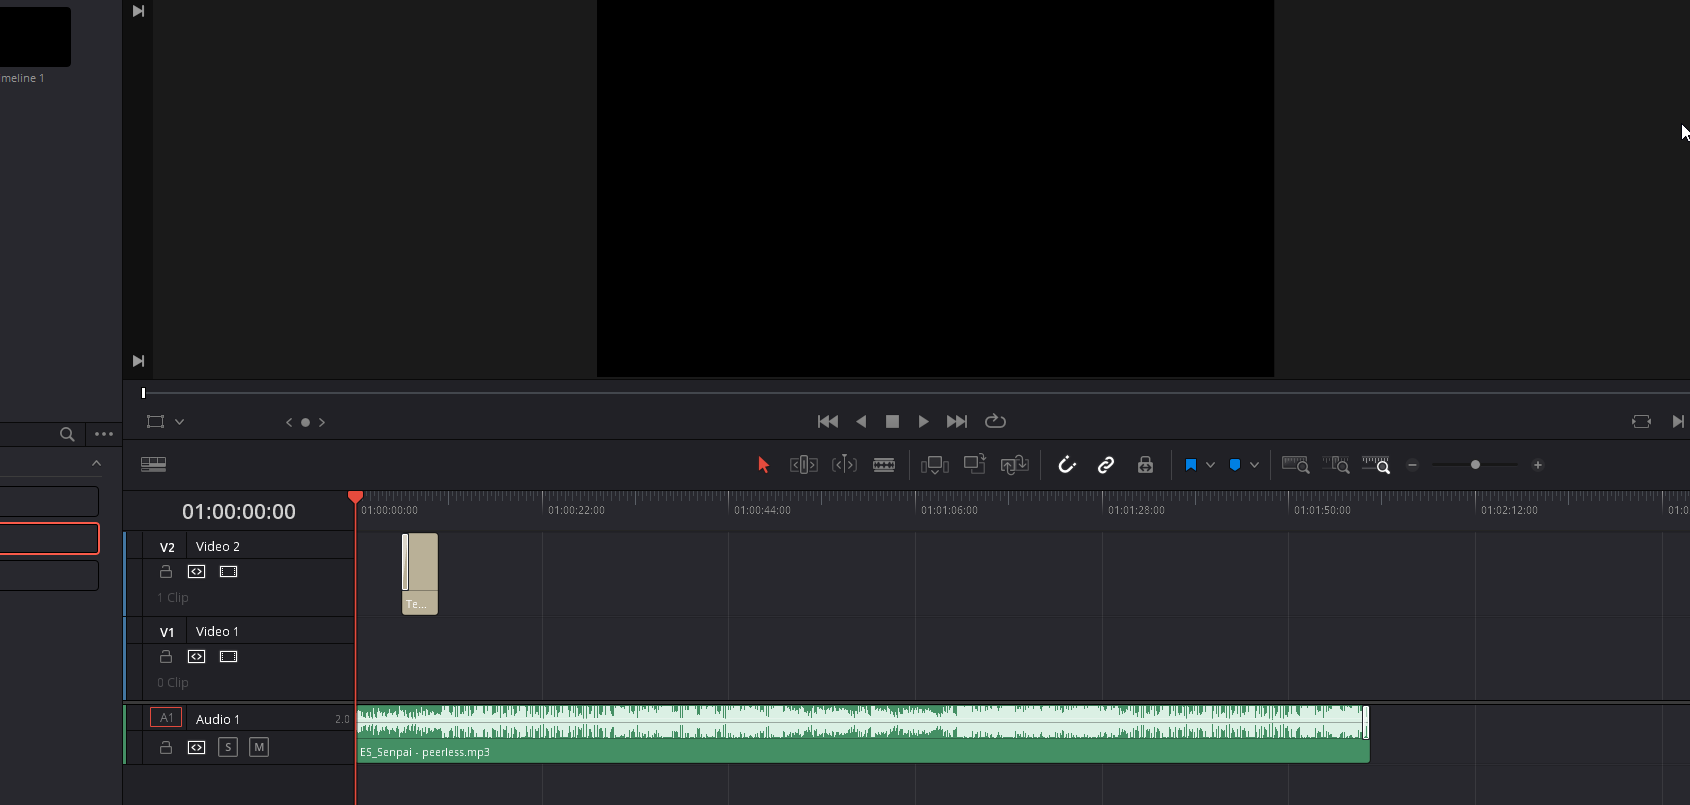Lock the Video 2 track
The width and height of the screenshot is (1690, 805).
pyautogui.click(x=166, y=572)
